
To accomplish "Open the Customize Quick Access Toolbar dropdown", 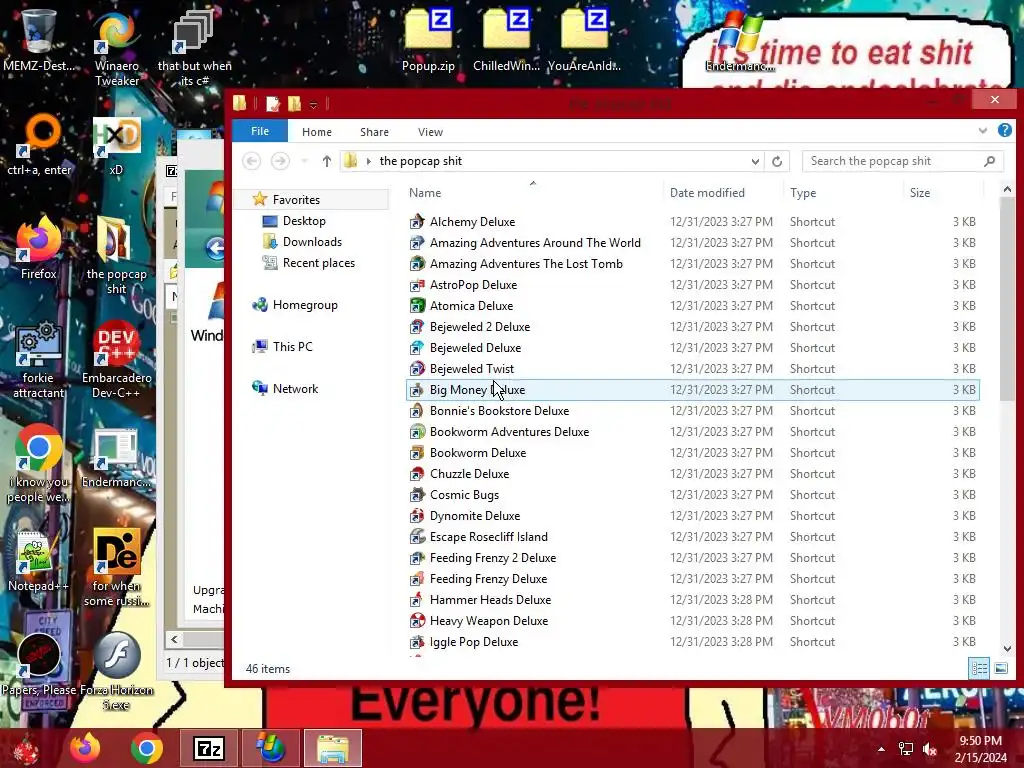I will 313,104.
